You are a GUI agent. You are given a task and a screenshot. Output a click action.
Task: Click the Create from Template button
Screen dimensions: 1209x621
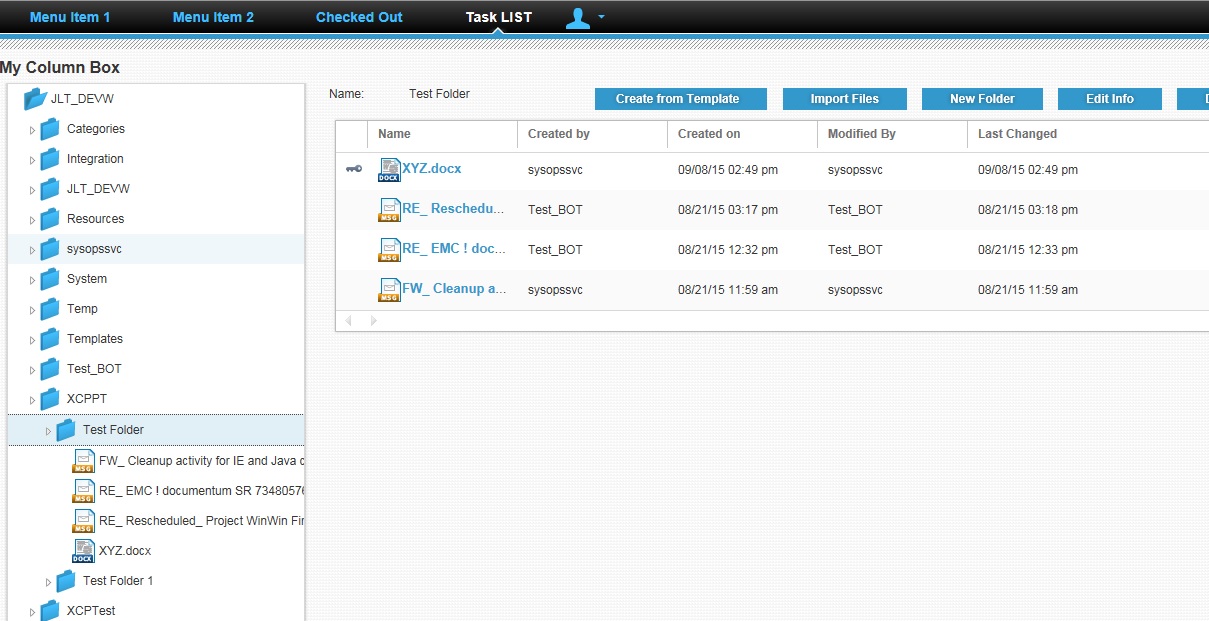tap(680, 98)
